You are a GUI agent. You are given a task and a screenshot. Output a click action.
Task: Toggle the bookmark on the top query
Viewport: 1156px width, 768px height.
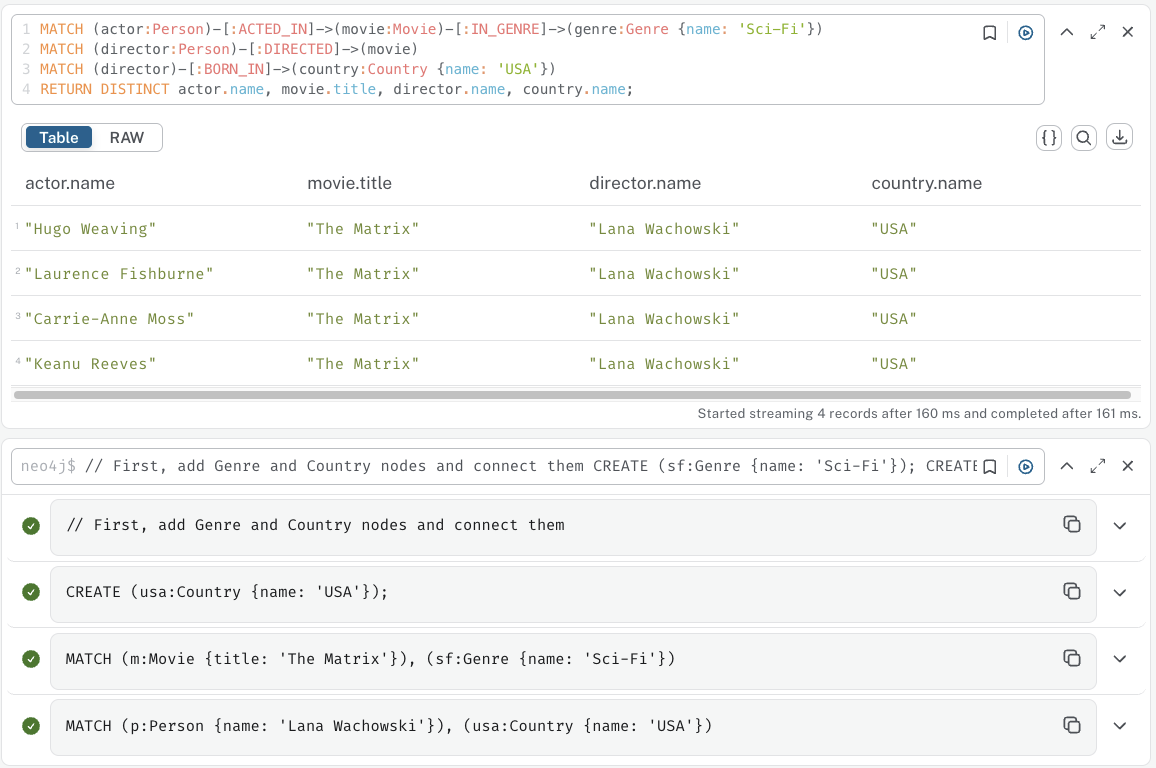click(989, 33)
